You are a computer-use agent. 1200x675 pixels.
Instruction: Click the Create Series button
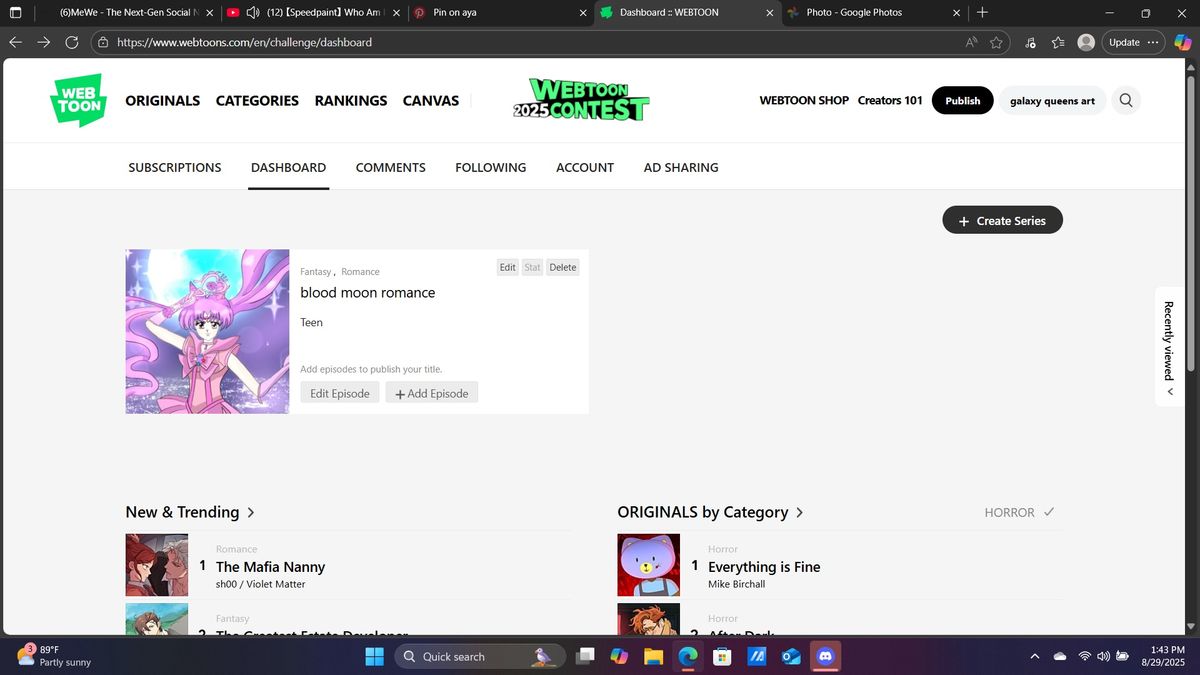(1002, 221)
